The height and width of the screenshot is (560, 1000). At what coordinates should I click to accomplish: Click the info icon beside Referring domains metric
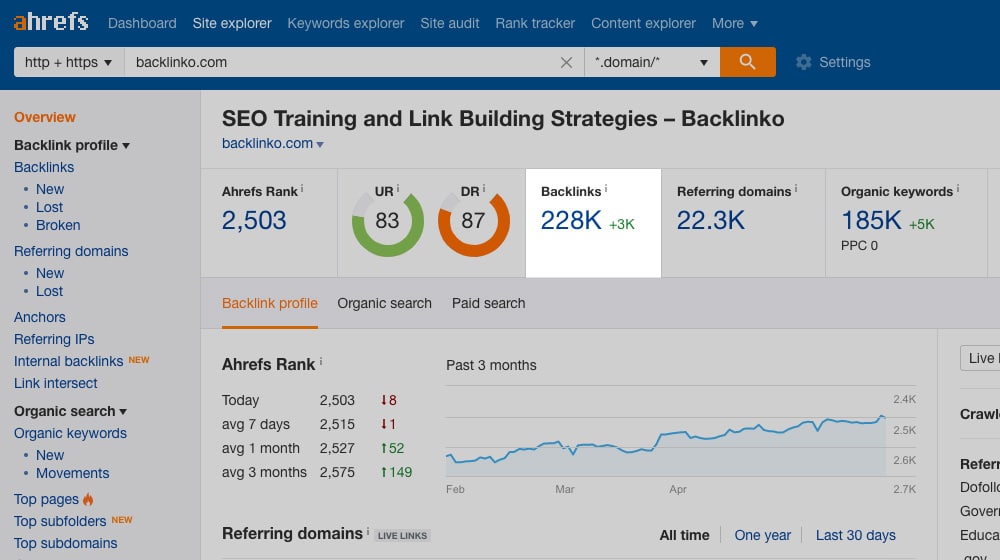795,189
